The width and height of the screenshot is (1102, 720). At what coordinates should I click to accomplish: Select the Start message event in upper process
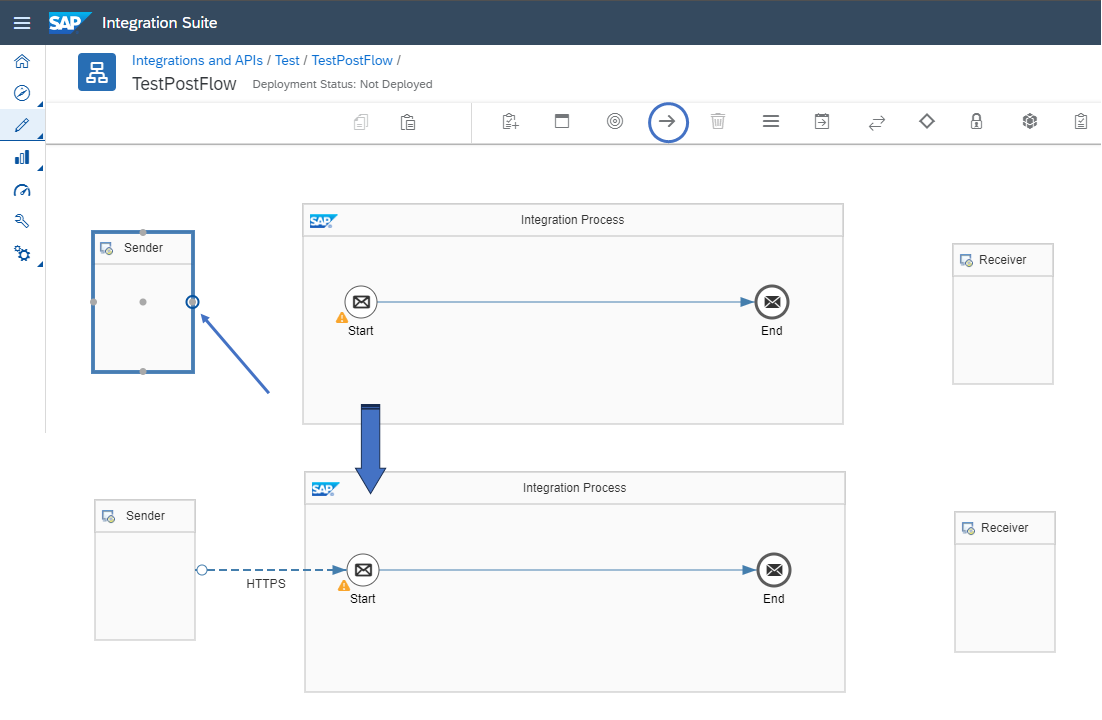361,301
